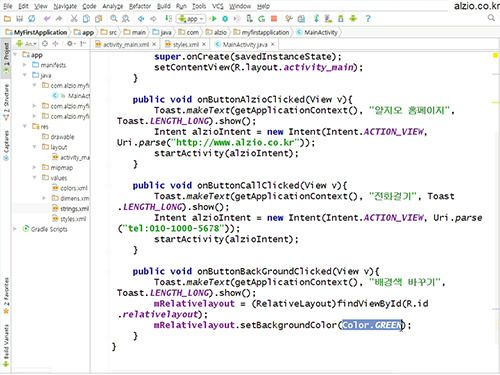This screenshot has width=500, height=375.
Task: Collapse the java folder
Action: (x=24, y=75)
